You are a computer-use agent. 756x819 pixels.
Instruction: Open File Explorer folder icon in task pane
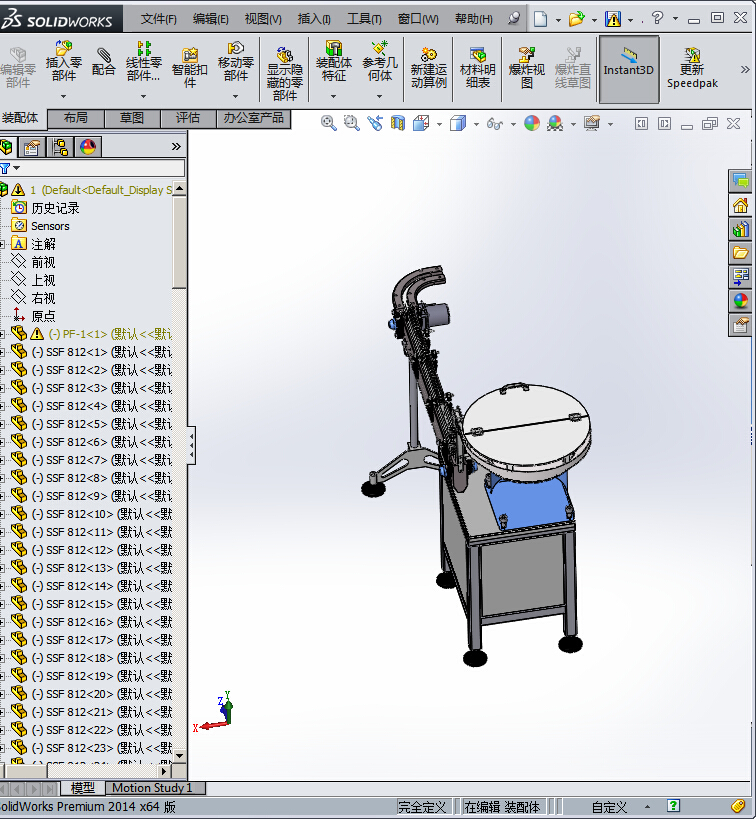click(740, 253)
